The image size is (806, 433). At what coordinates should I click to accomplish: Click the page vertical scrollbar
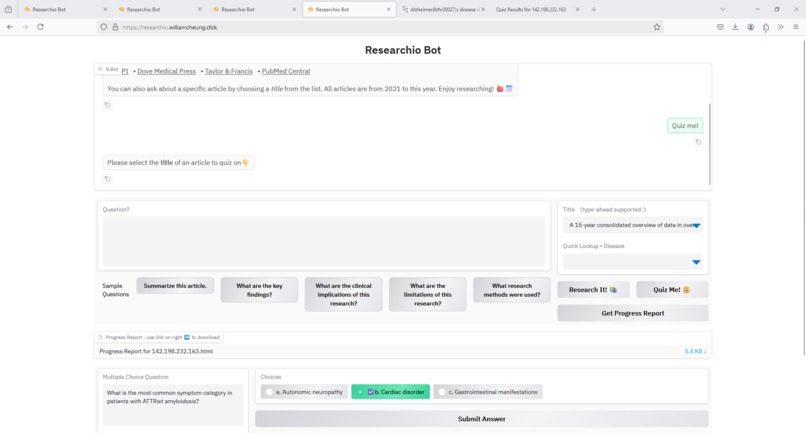coord(803,198)
